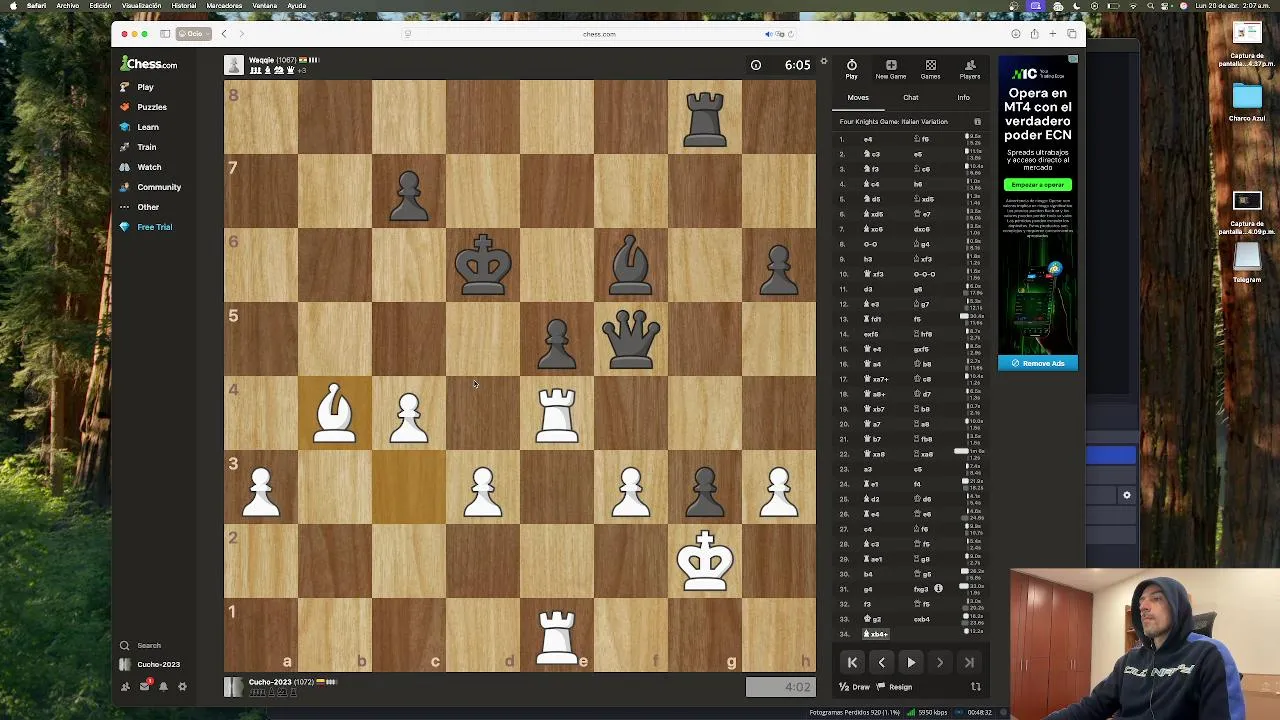Flip the board with the arrows icon
The image size is (1280, 720).
point(976,687)
